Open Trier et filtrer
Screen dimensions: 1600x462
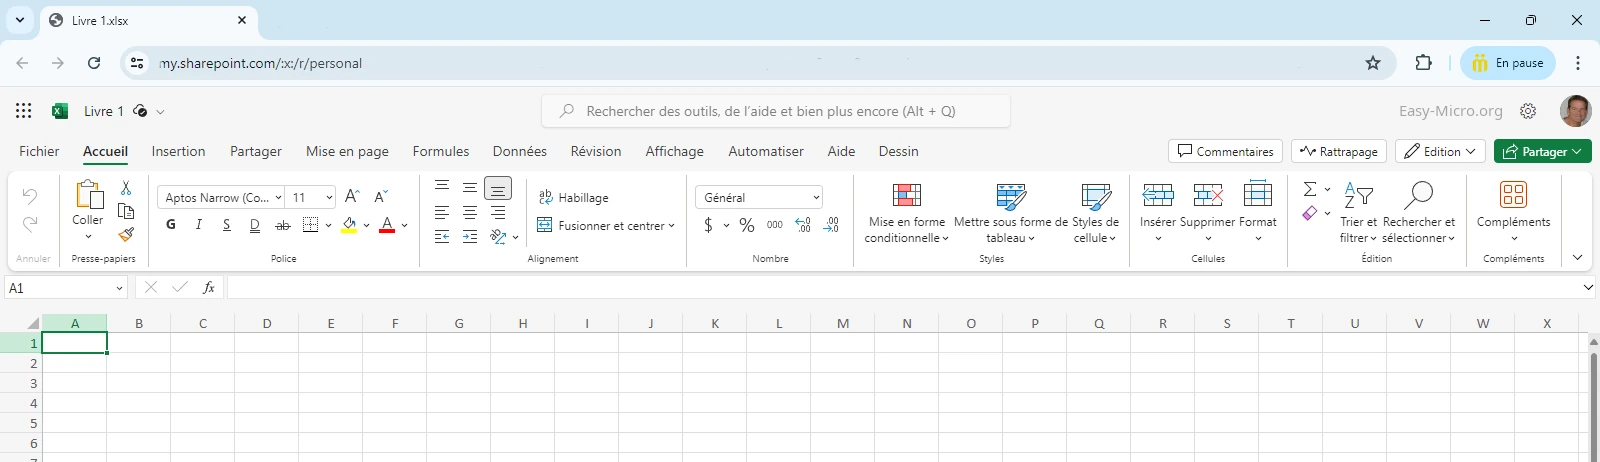point(1358,212)
